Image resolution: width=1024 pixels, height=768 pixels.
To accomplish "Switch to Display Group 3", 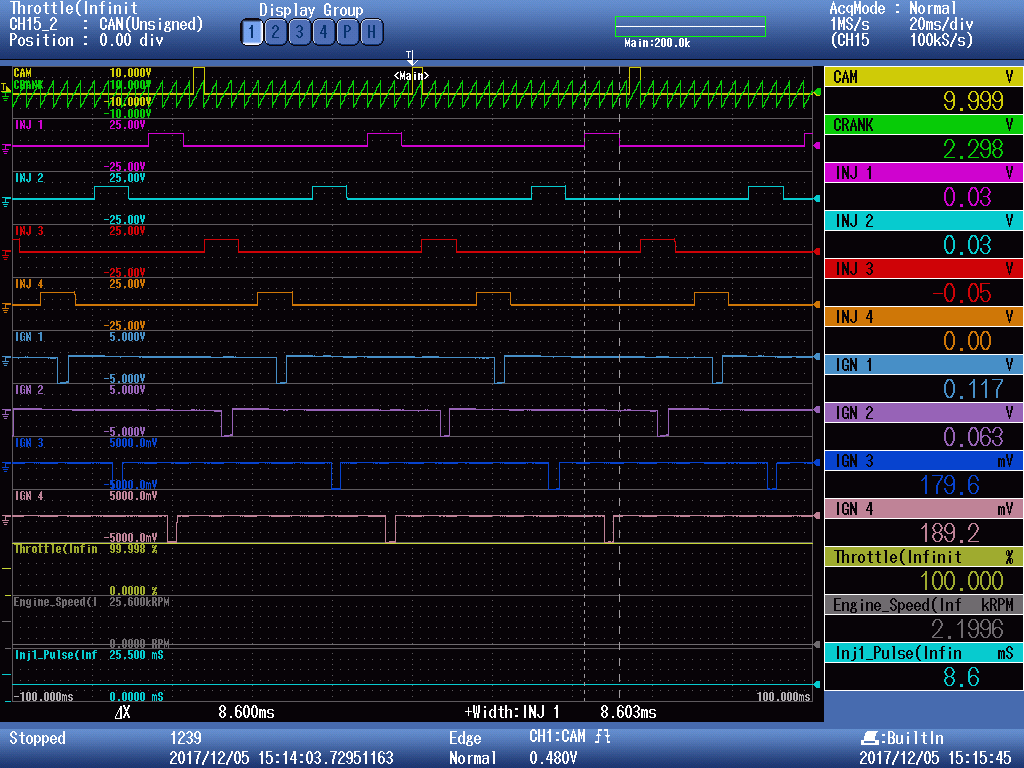I will [299, 32].
